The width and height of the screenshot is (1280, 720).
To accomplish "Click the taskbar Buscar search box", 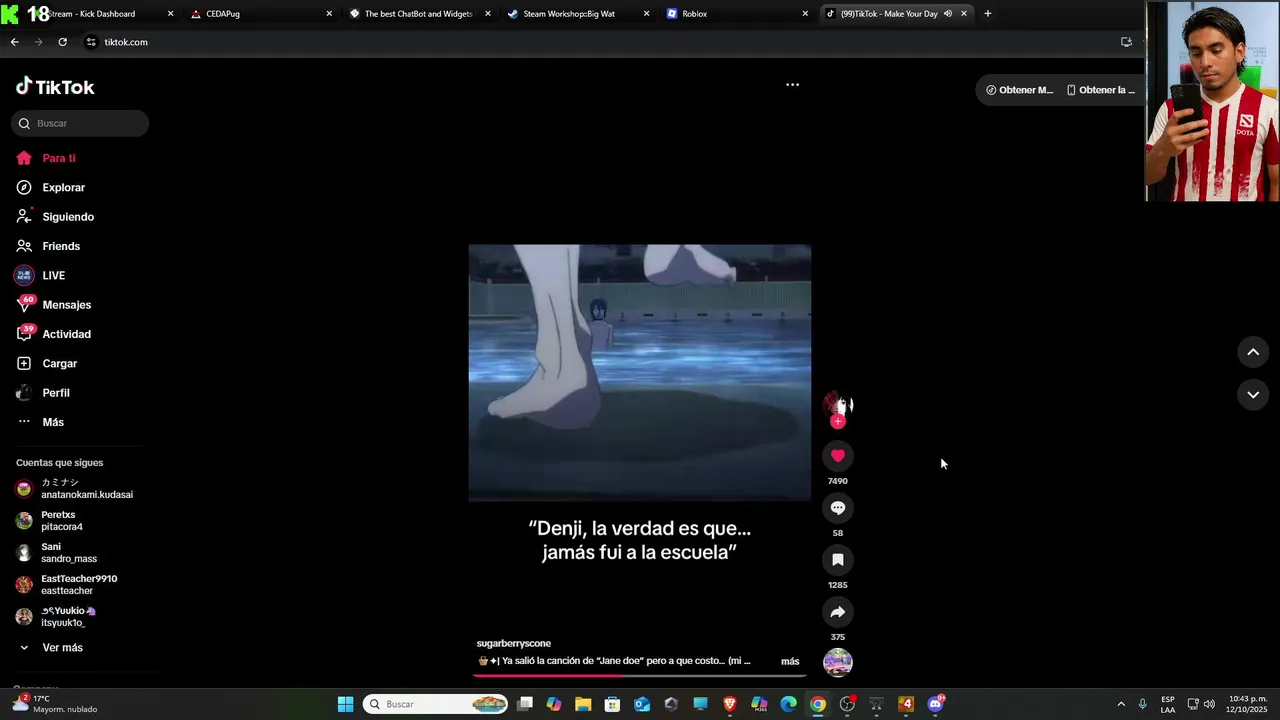I will [x=435, y=704].
